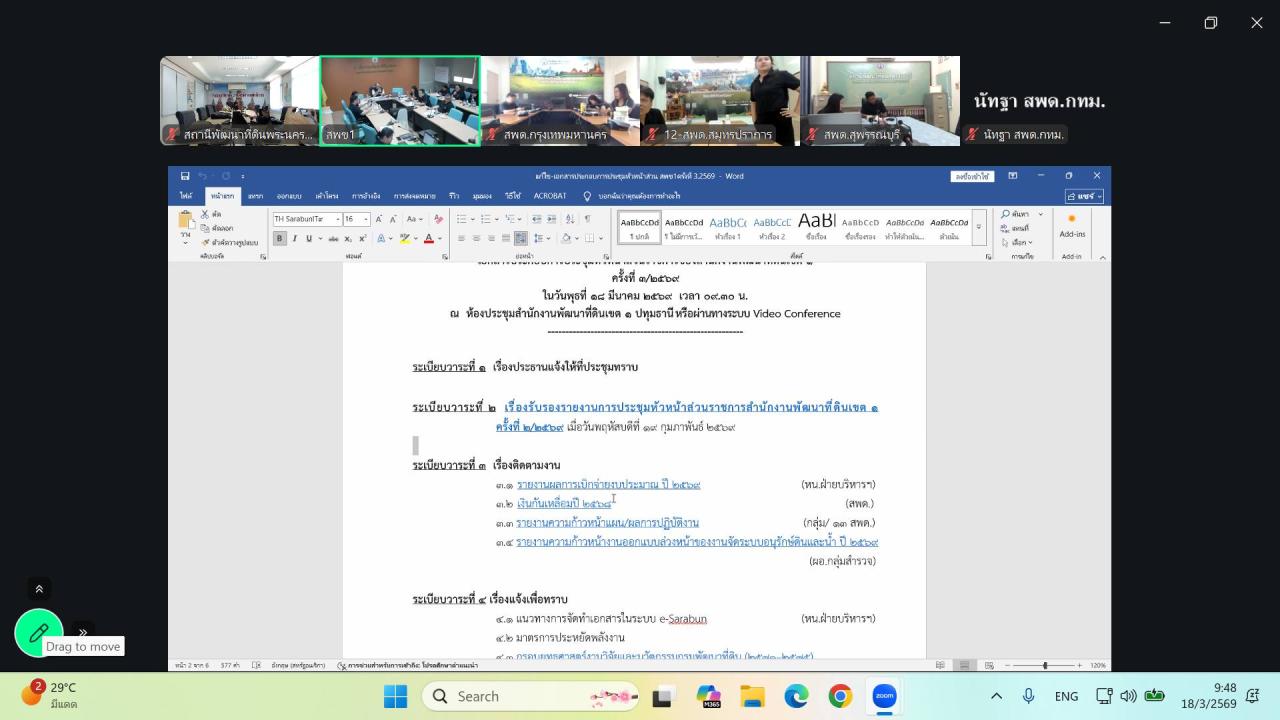Open the font size 16 dropdown
The width and height of the screenshot is (1280, 720).
(x=364, y=219)
